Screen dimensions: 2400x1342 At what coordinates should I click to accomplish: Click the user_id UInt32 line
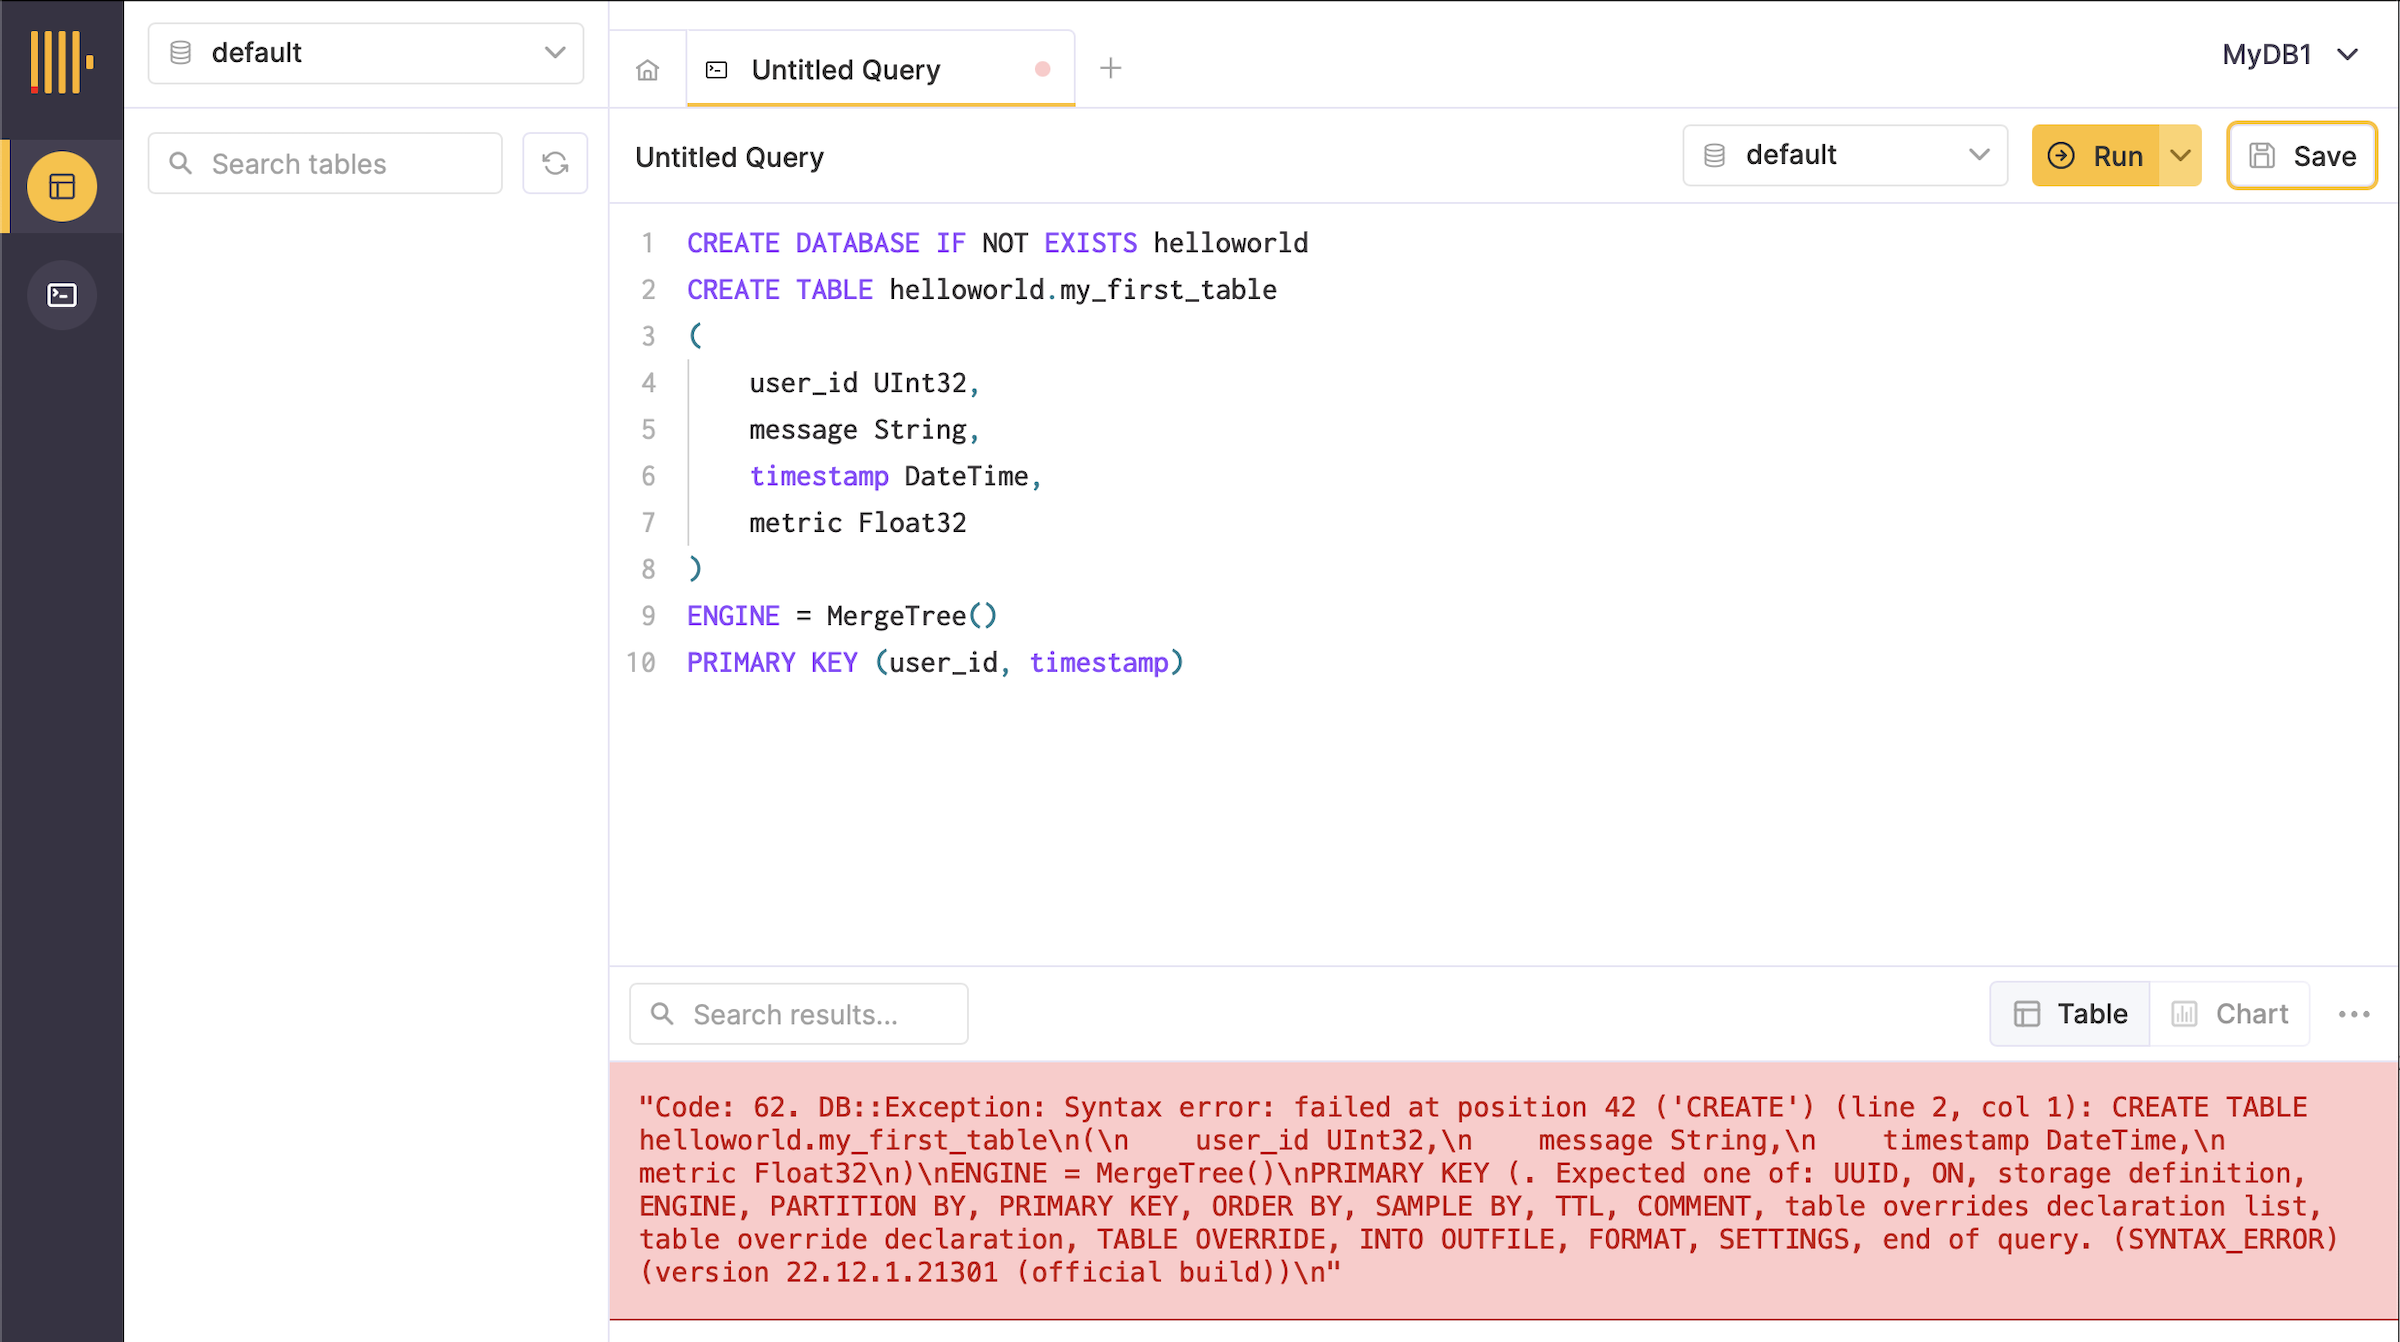tap(864, 383)
